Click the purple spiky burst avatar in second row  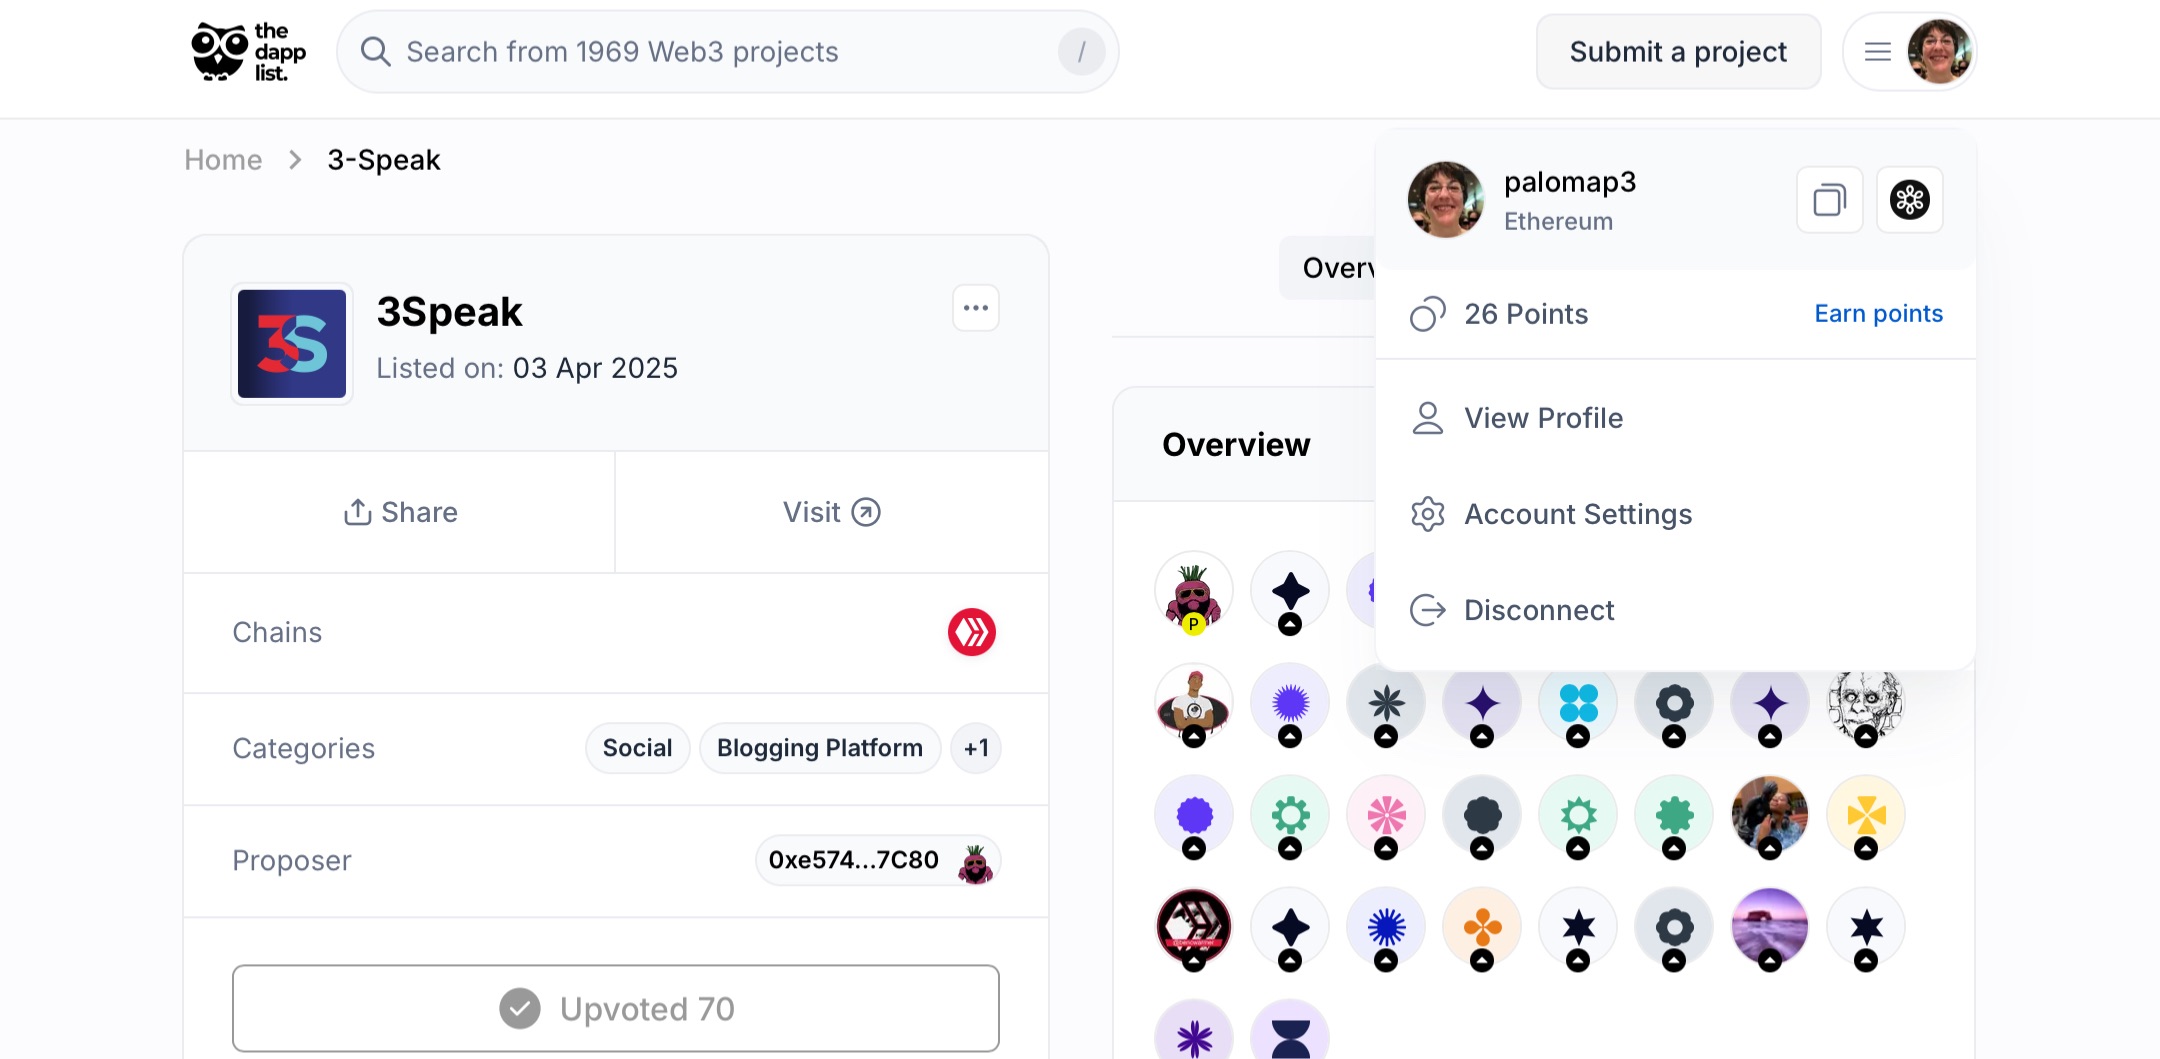[1290, 704]
